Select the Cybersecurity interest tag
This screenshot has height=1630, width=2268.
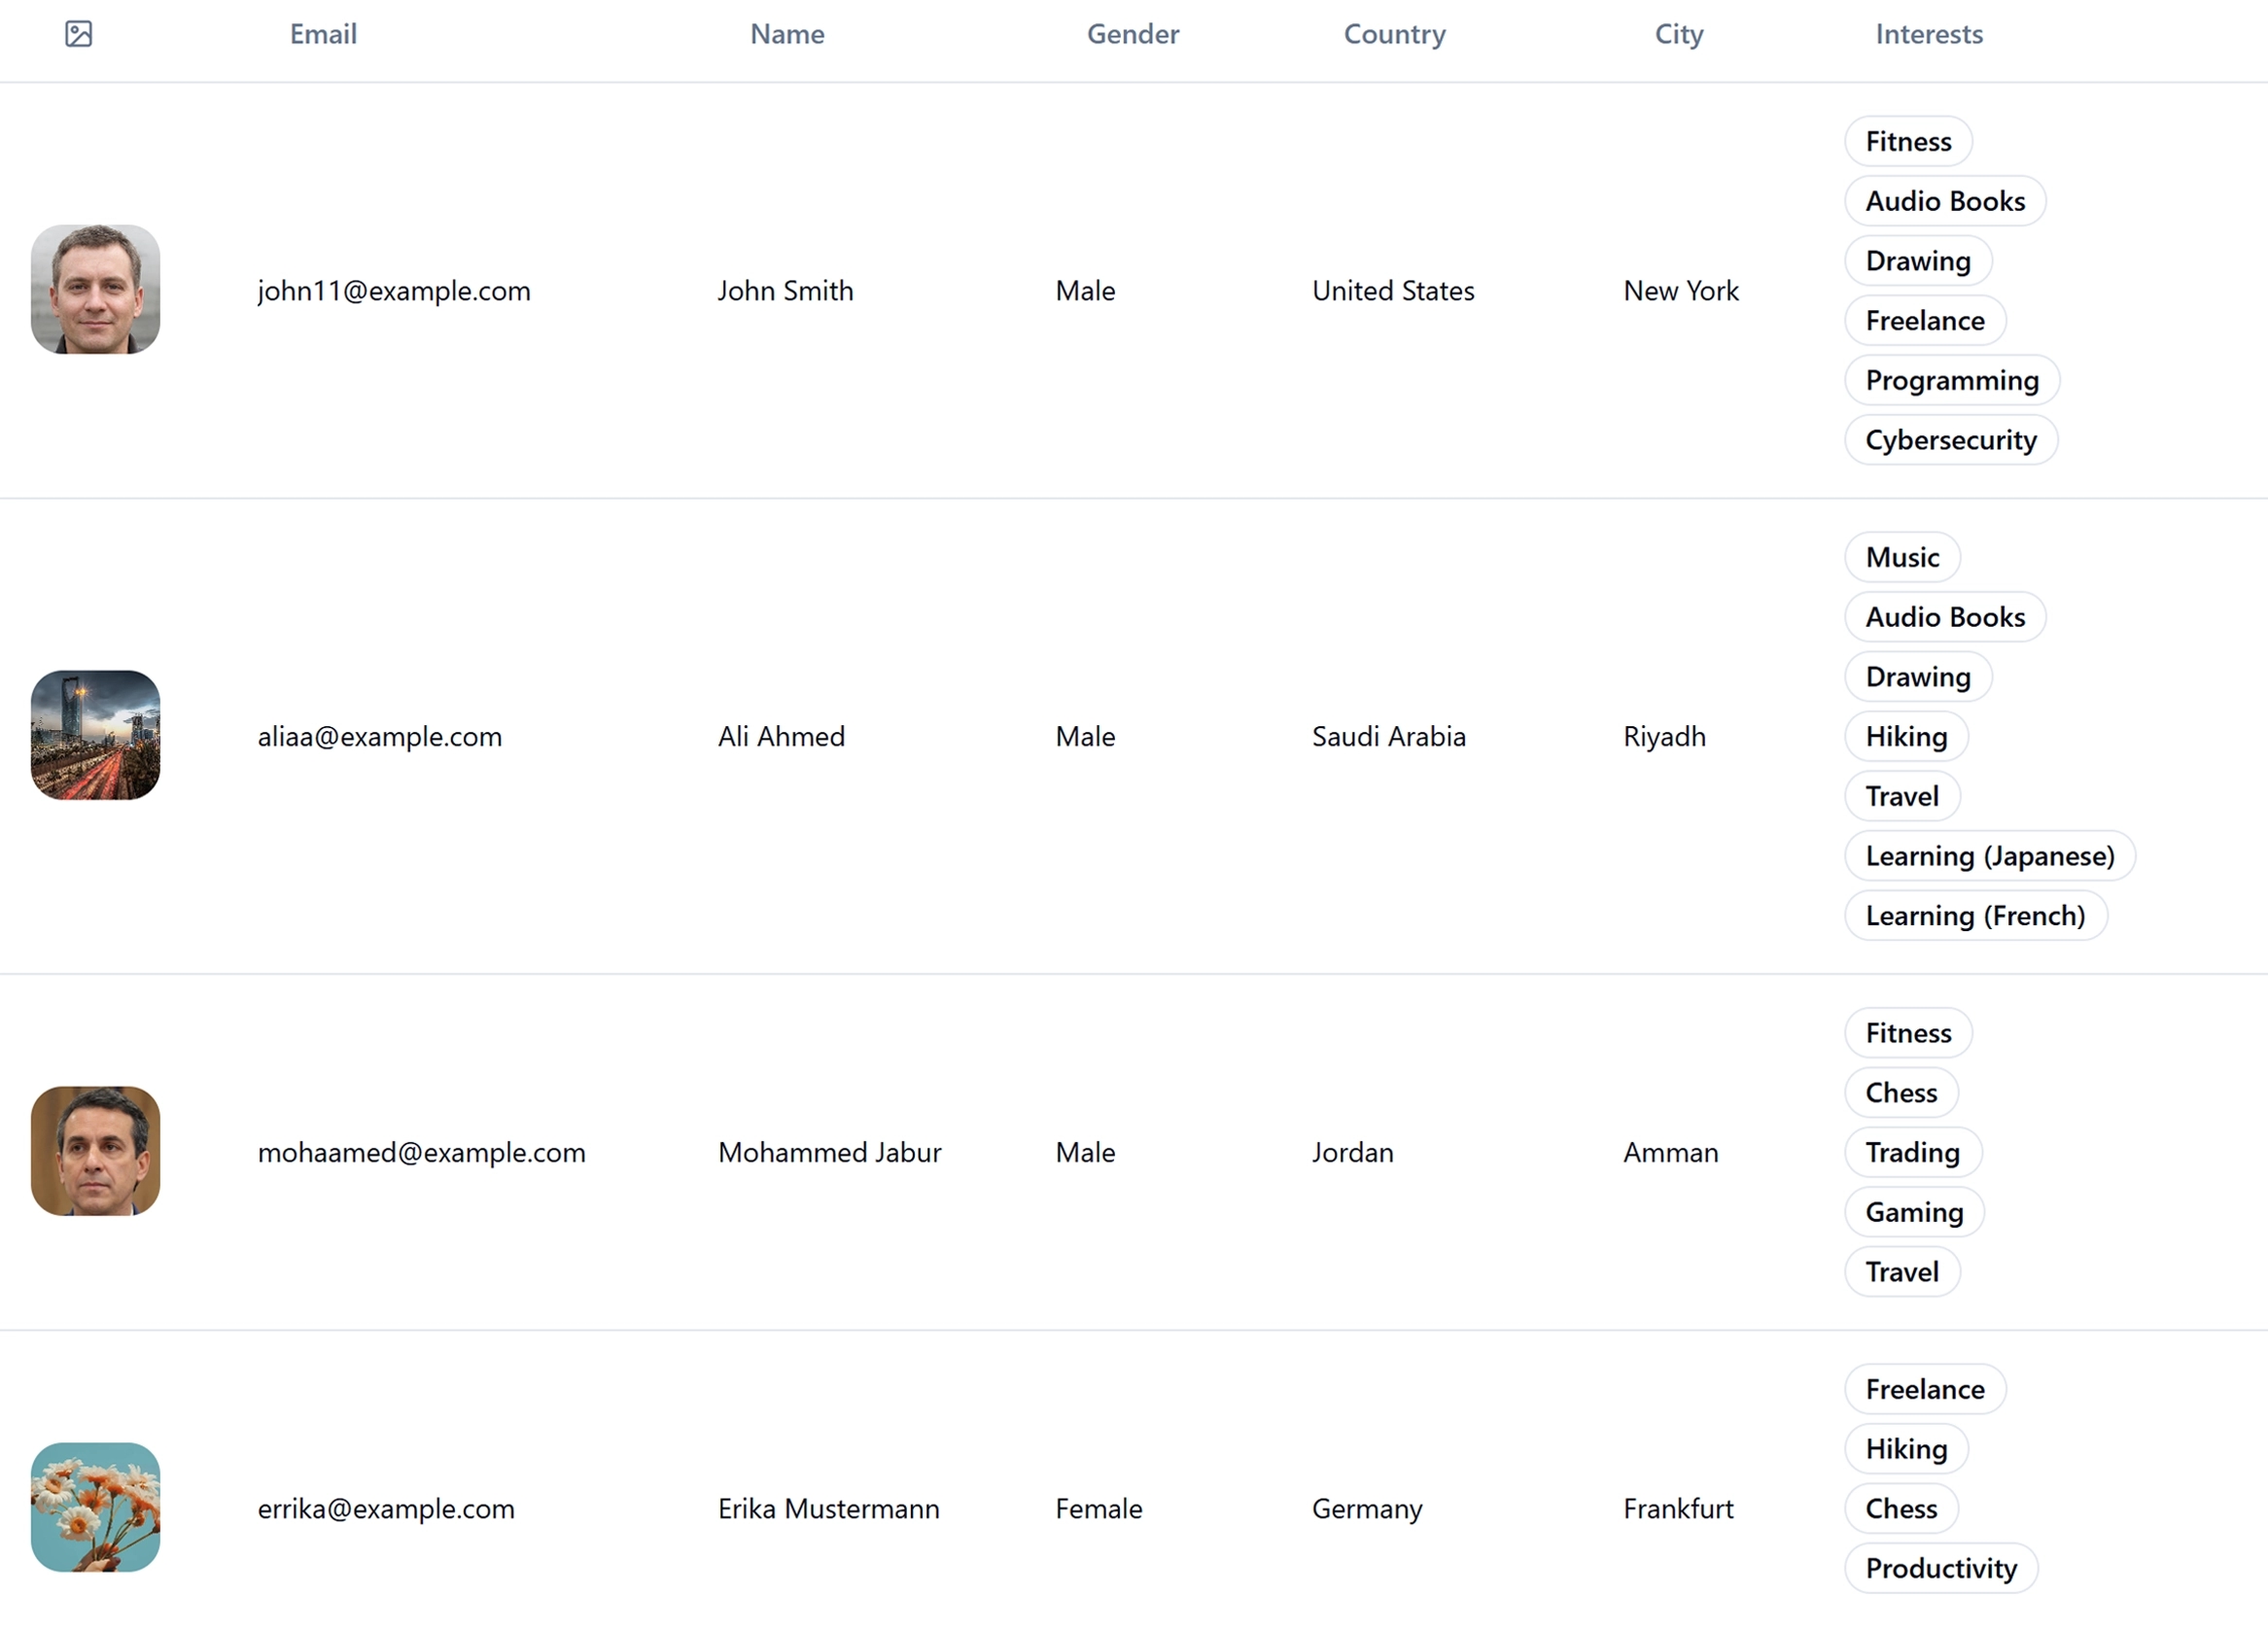[x=1951, y=438]
